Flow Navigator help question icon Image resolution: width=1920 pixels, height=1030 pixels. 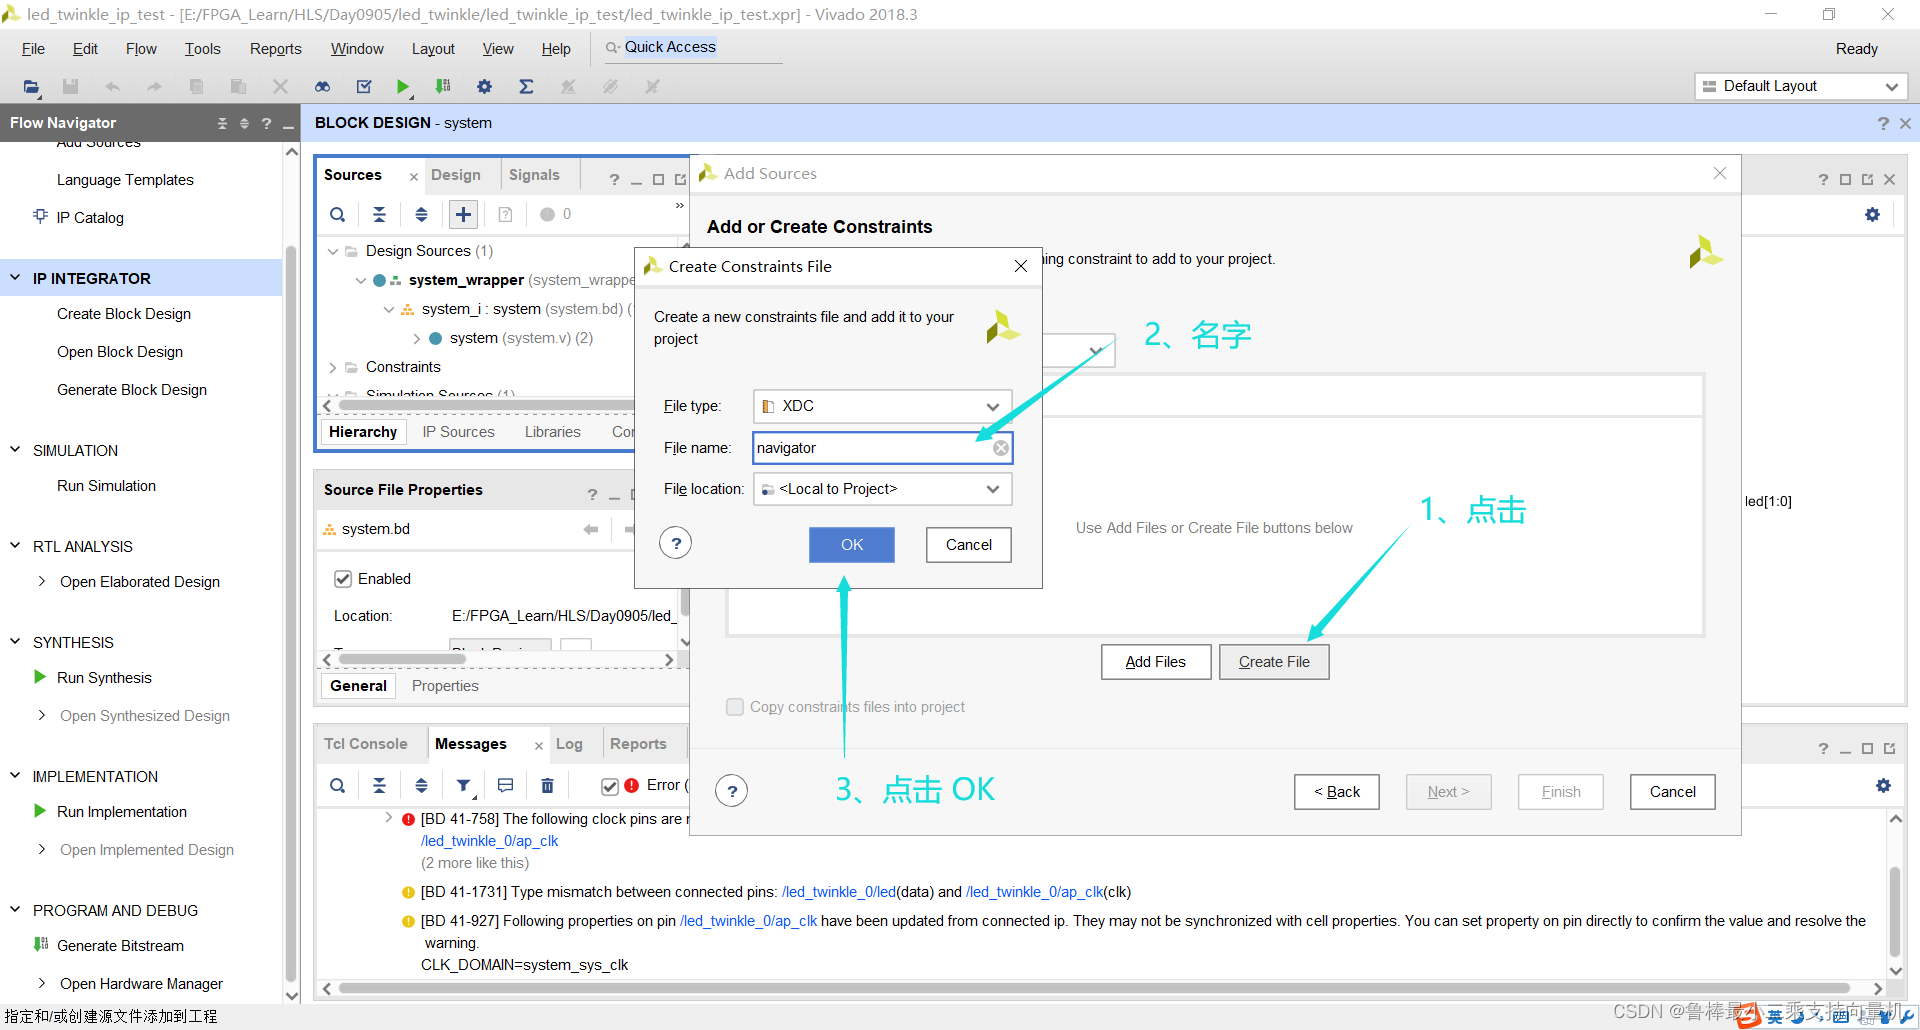pyautogui.click(x=266, y=123)
